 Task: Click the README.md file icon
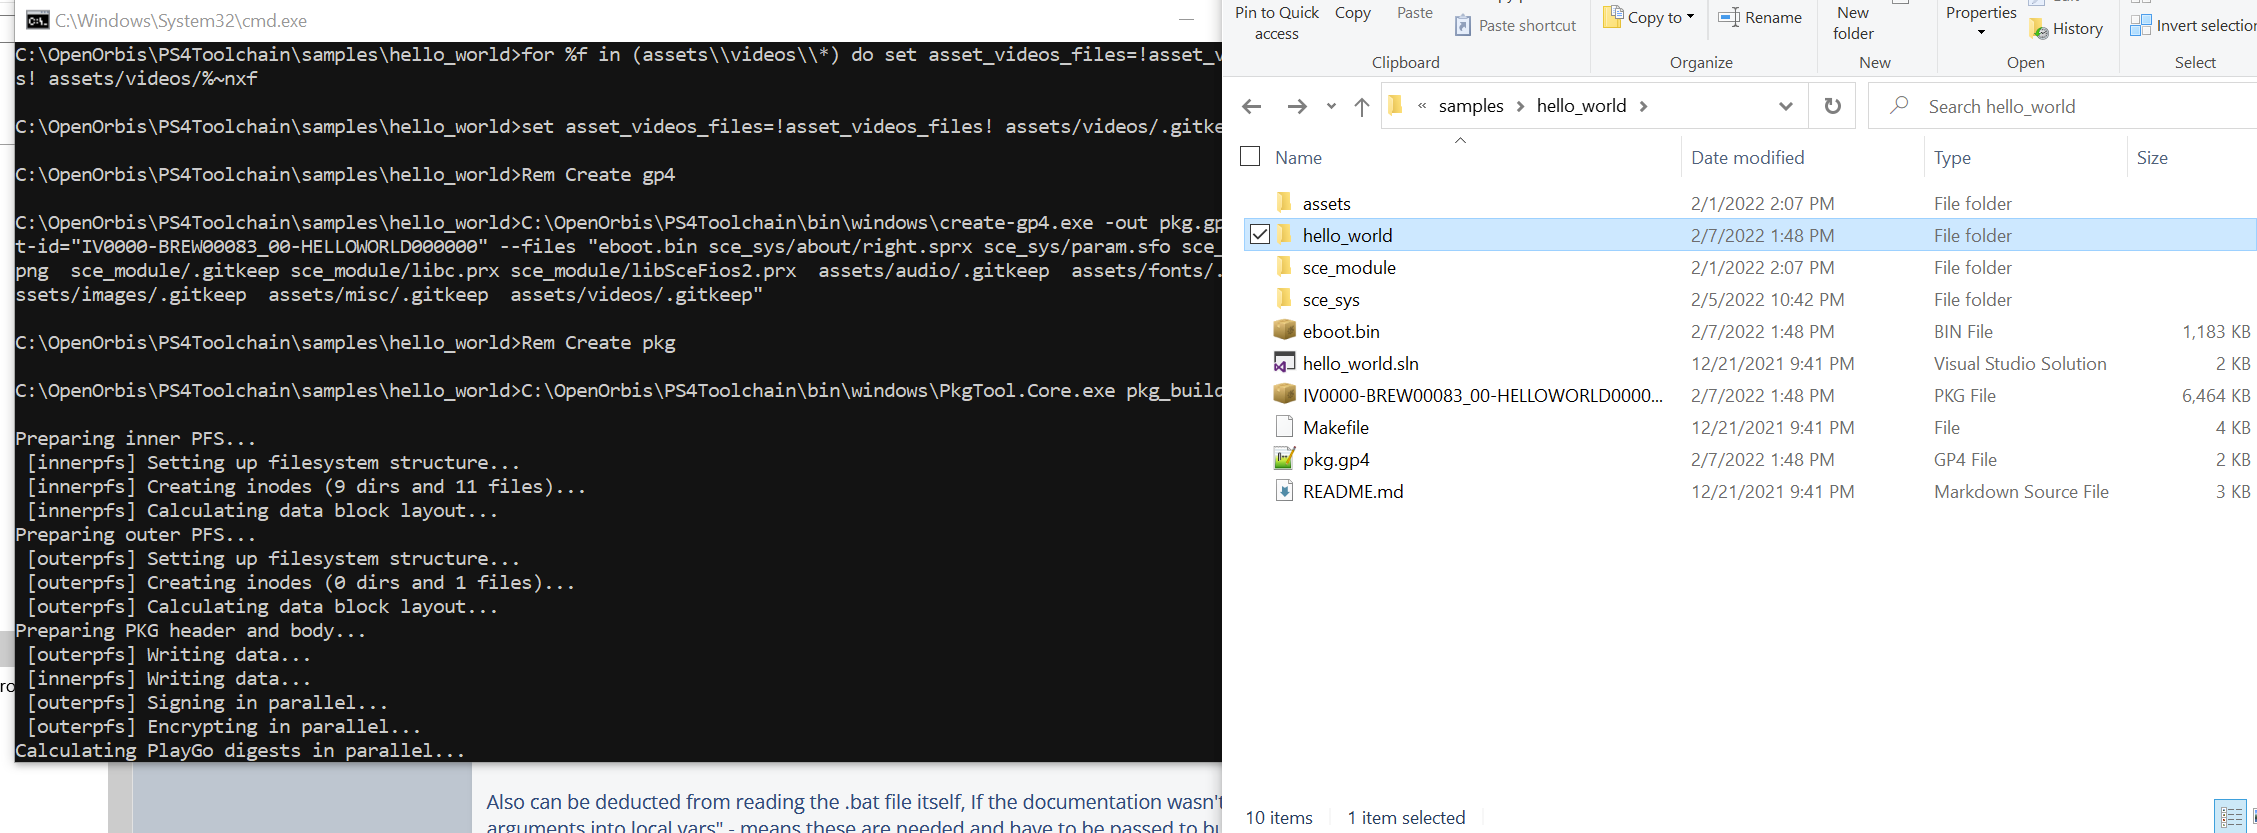click(x=1284, y=491)
